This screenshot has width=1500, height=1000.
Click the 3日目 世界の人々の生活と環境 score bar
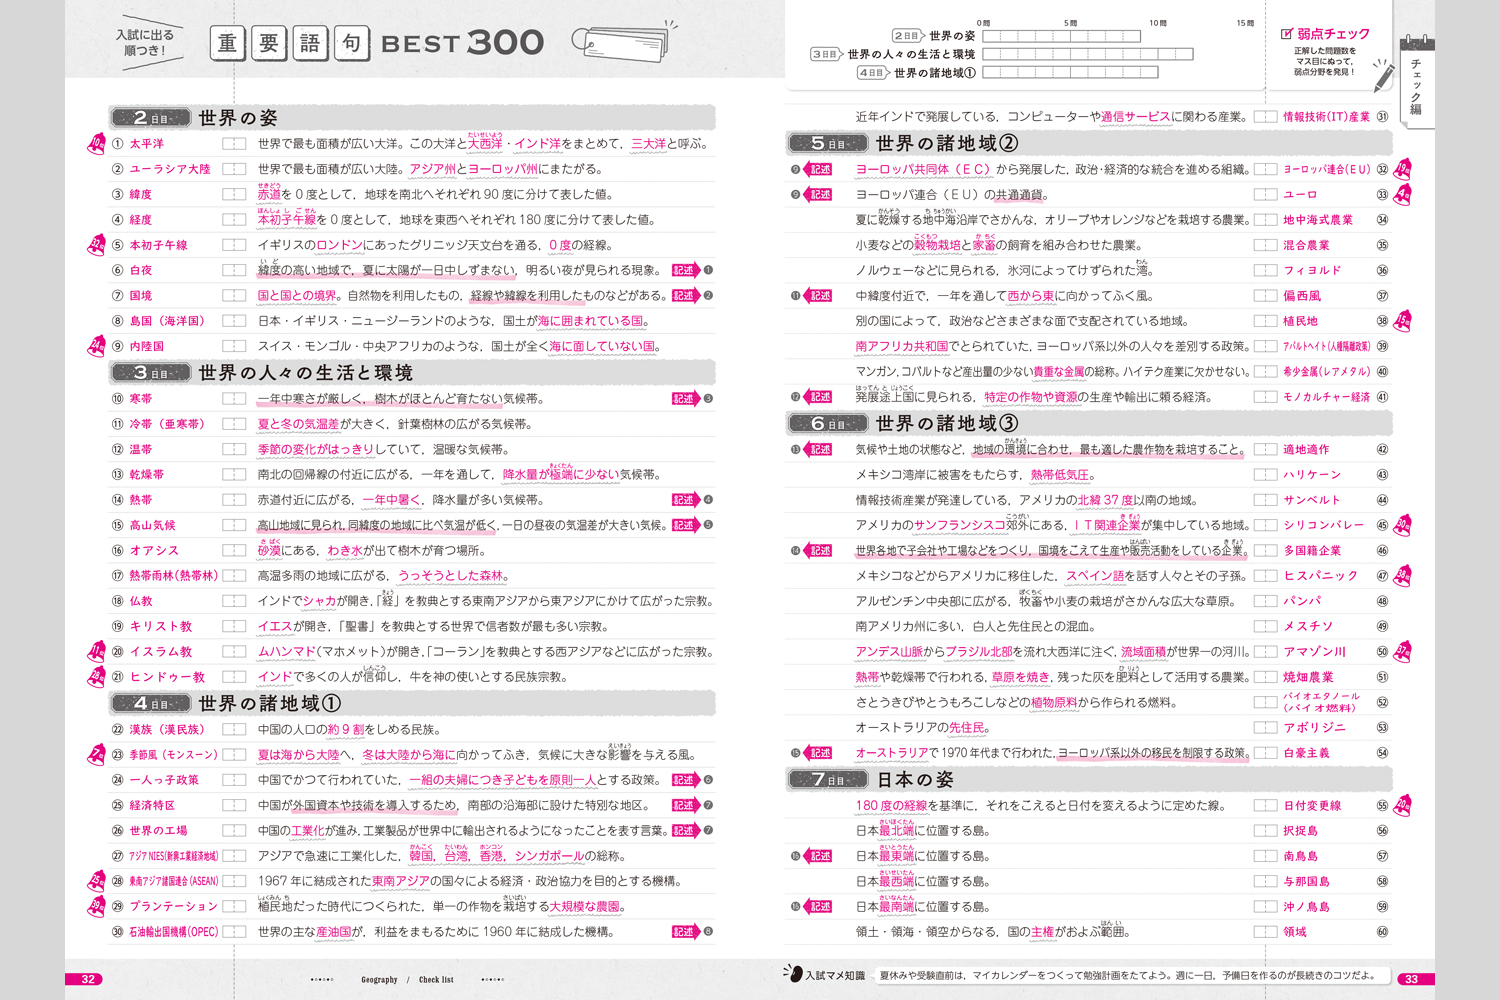pos(1088,54)
